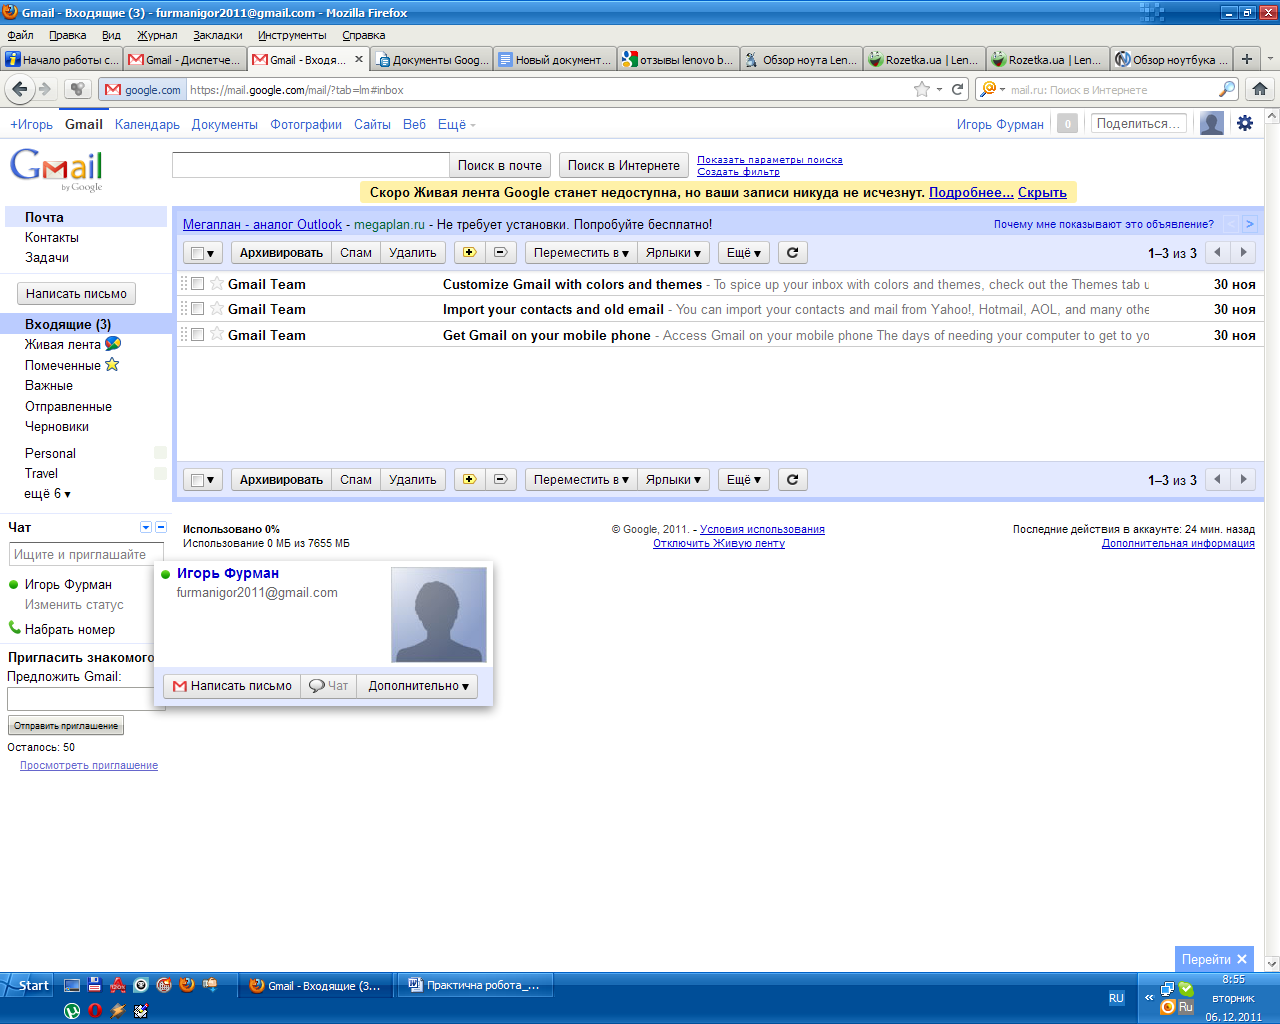Go to older messages arrow in top toolbar
Image resolution: width=1280 pixels, height=1024 pixels.
tap(1243, 253)
